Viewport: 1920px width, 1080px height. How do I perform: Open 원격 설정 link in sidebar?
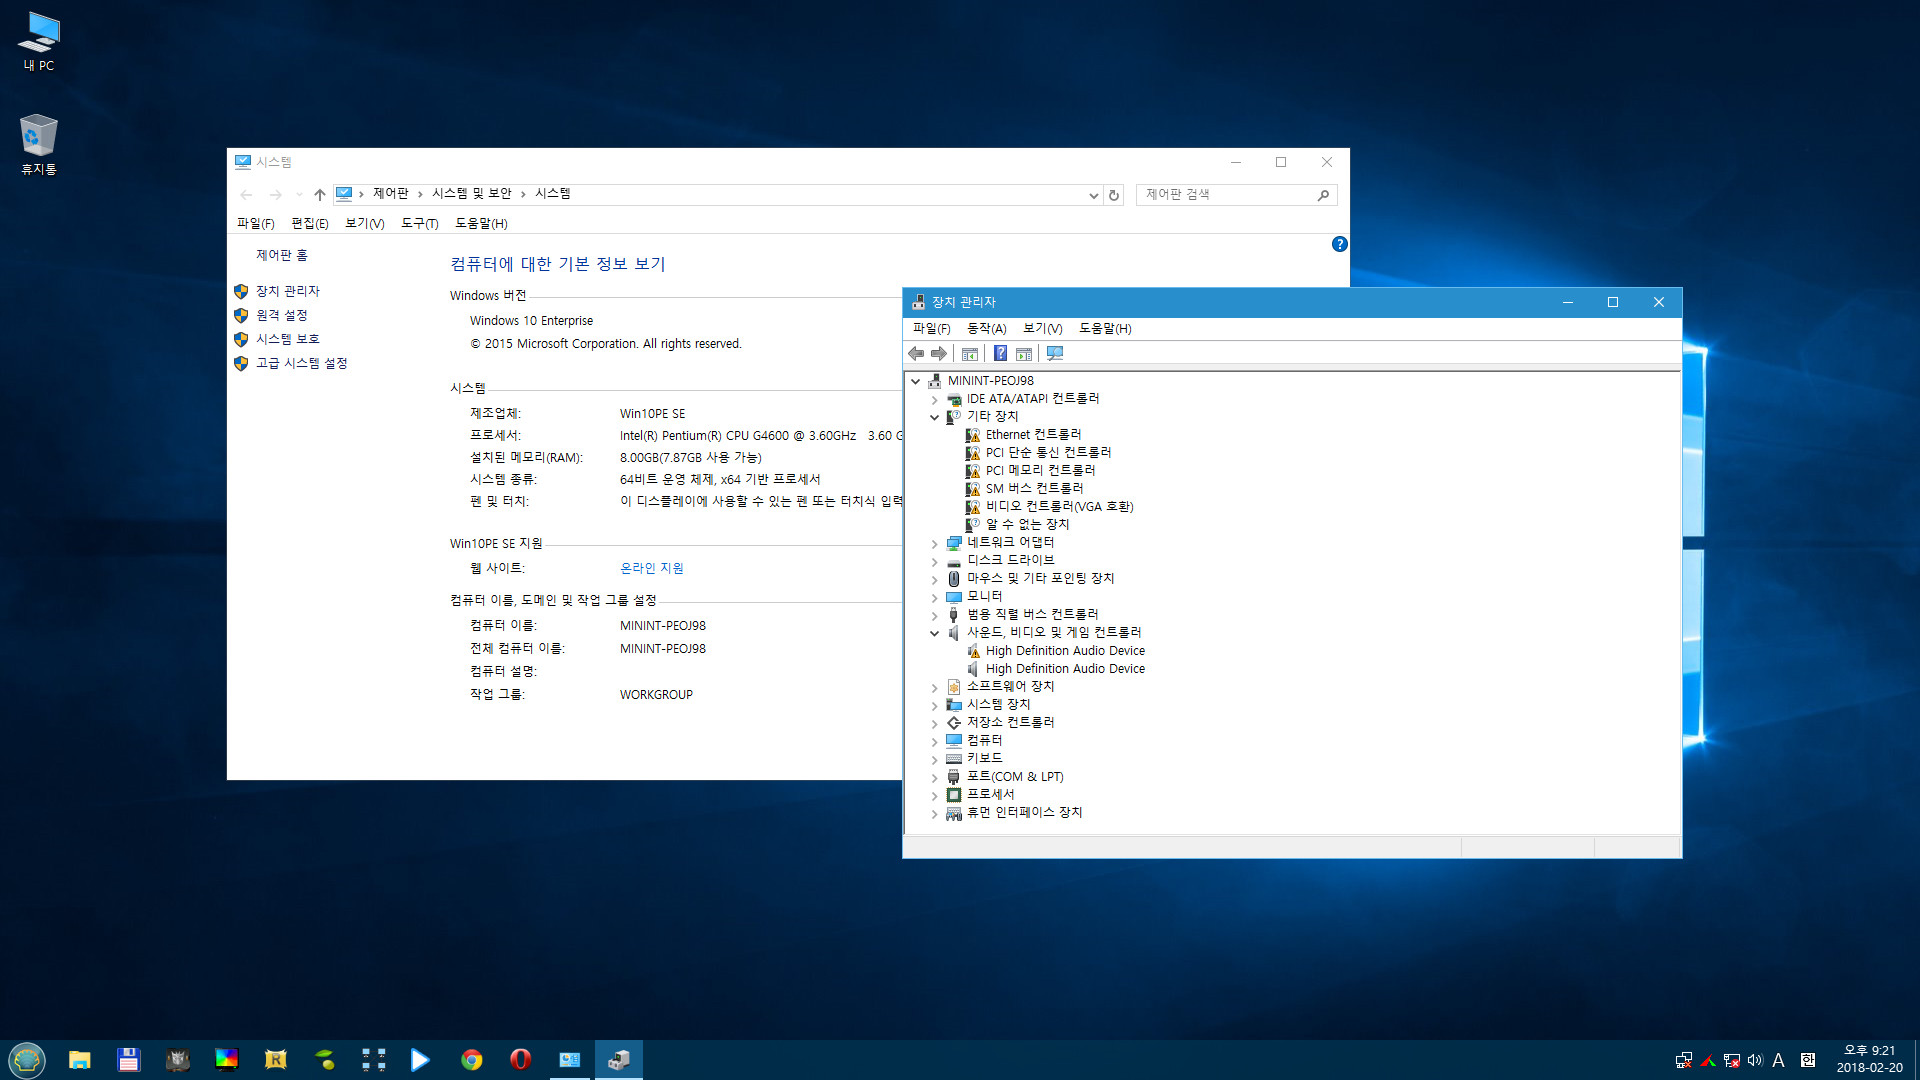coord(282,315)
